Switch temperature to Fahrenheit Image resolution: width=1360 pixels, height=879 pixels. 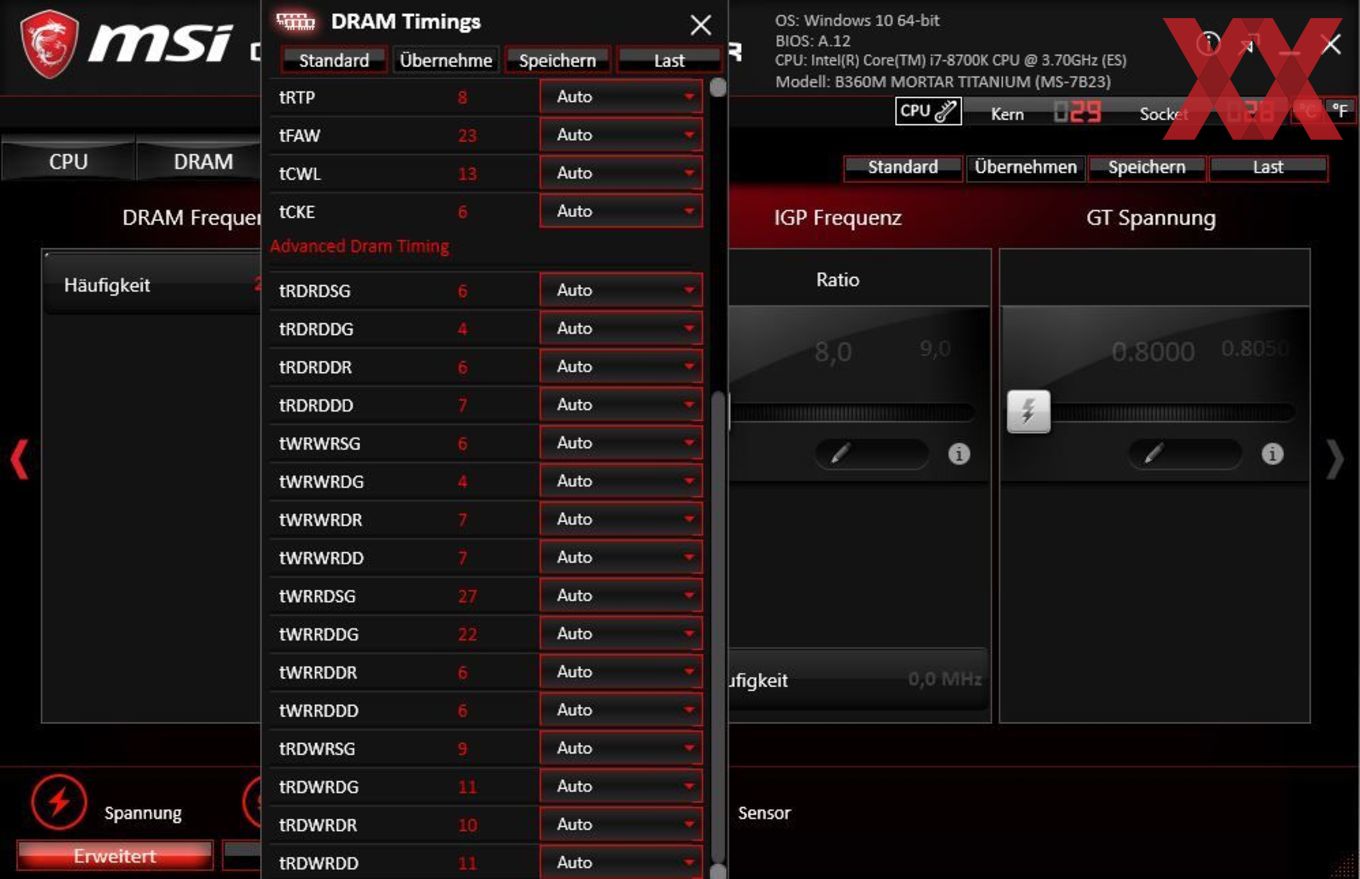coord(1340,111)
